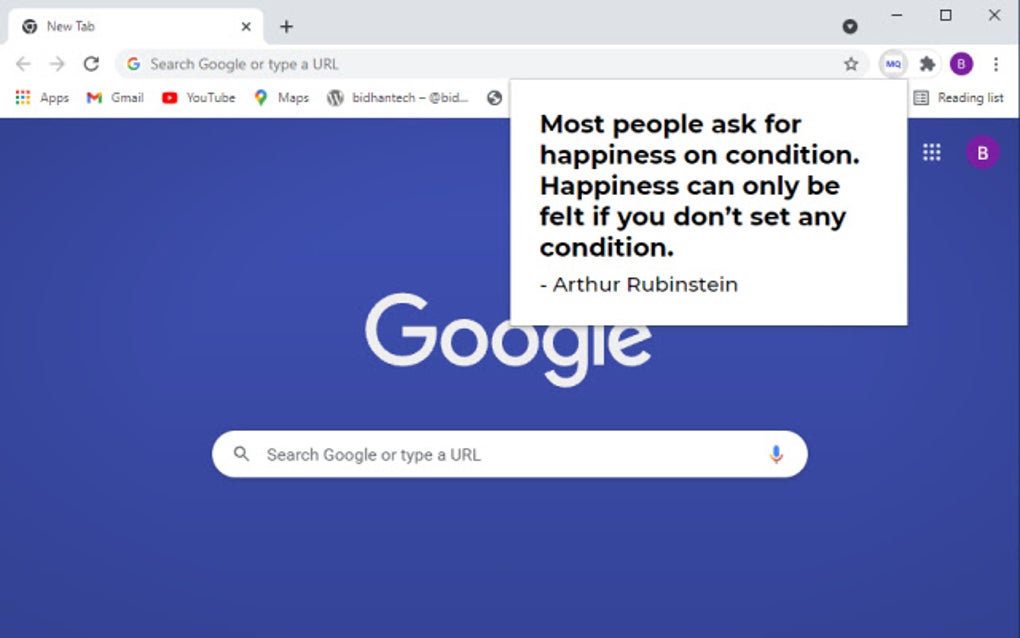
Task: Open the Gmail bookmark
Action: (x=115, y=98)
